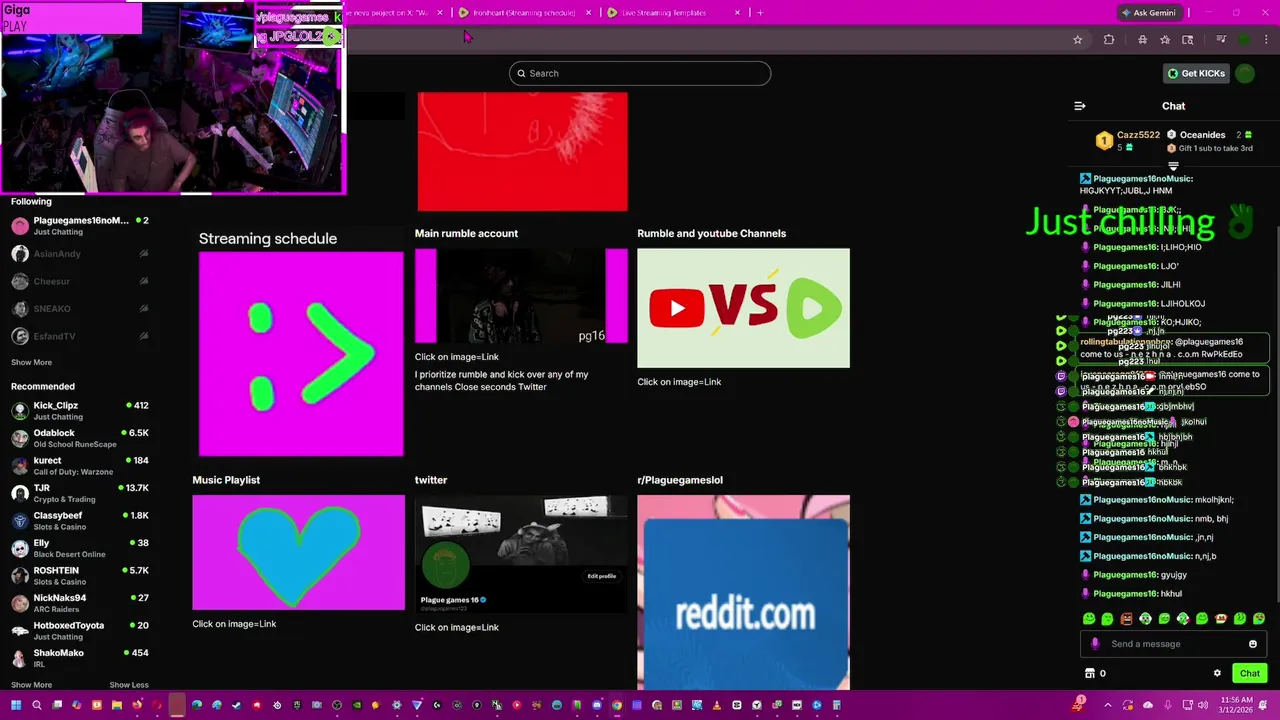This screenshot has height=720, width=1280.
Task: Open recommended channel Odablock
Action: pos(80,438)
